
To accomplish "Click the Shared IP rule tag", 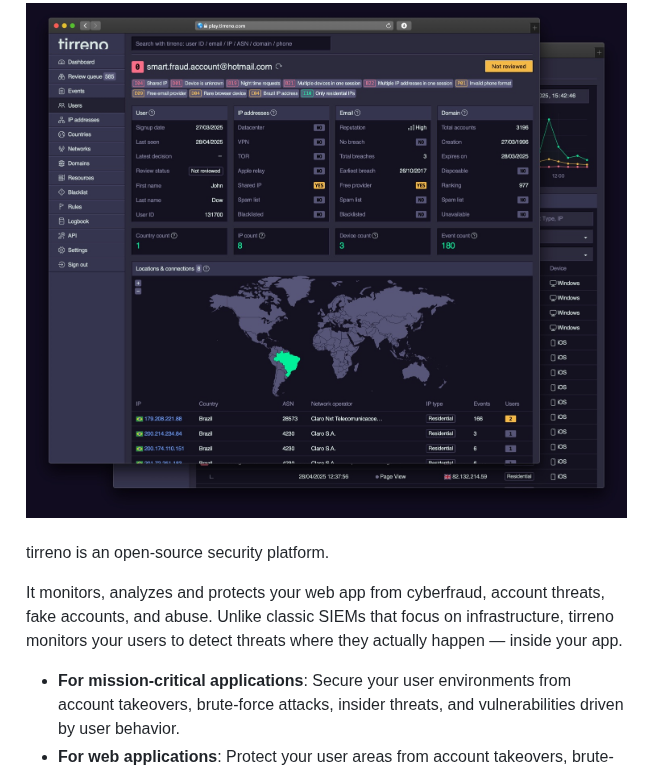I will click(151, 83).
